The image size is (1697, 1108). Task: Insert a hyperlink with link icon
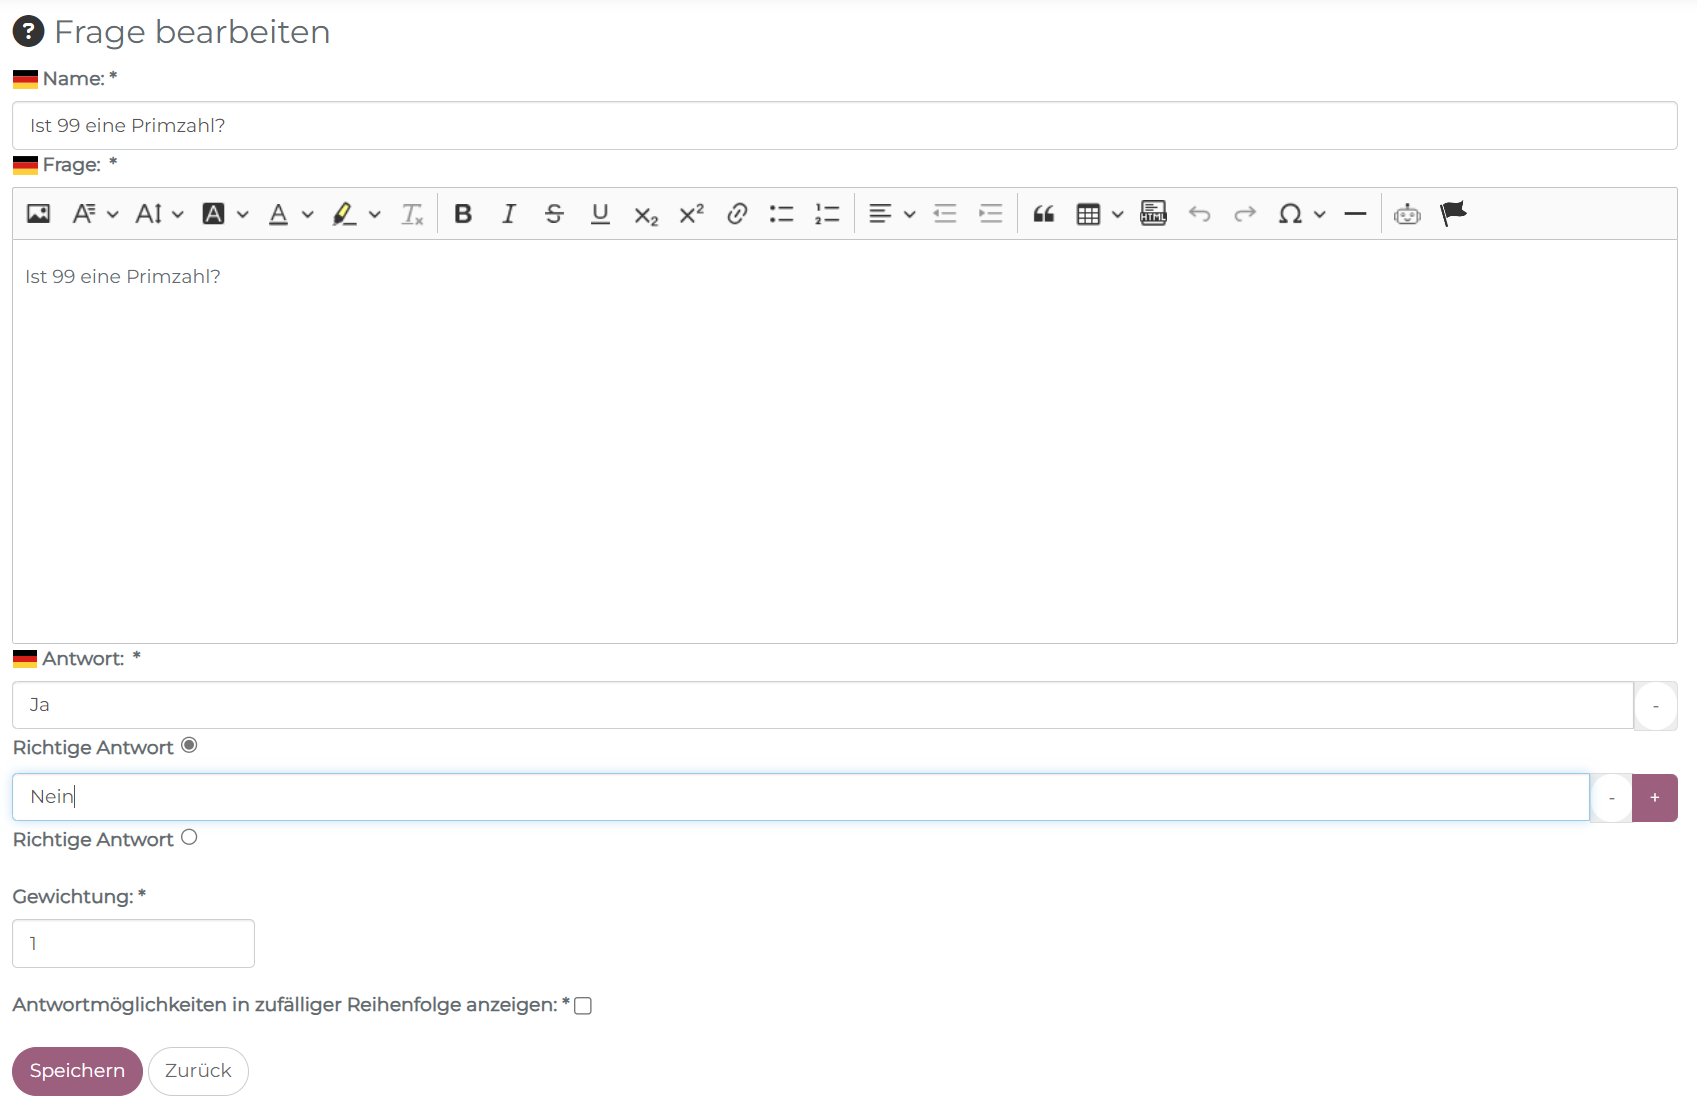point(737,214)
